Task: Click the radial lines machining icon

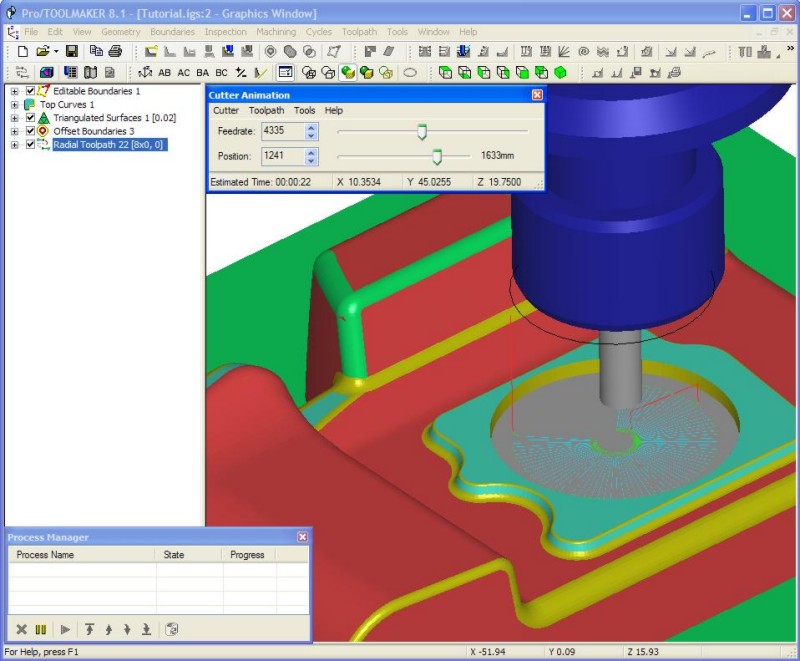Action: pyautogui.click(x=564, y=52)
